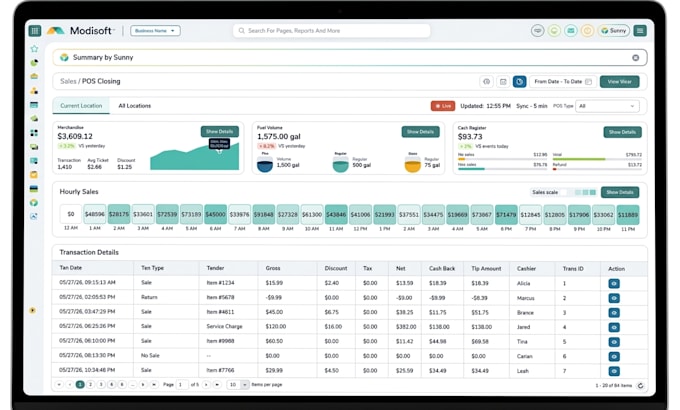Open the green circular icon in header
This screenshot has width=680, height=410.
[554, 31]
